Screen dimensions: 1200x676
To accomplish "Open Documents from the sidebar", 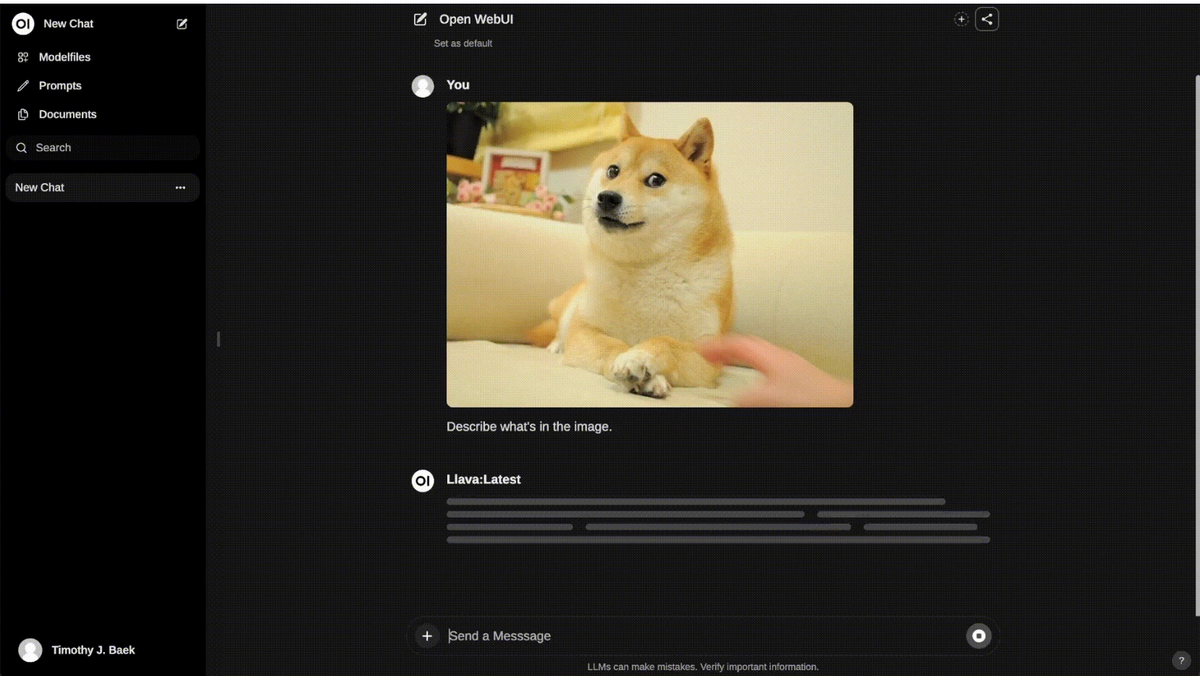I will 67,114.
